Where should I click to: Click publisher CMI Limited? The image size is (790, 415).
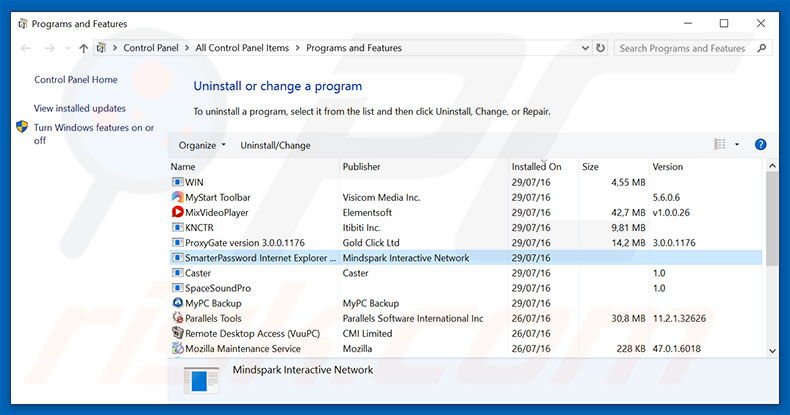(367, 333)
